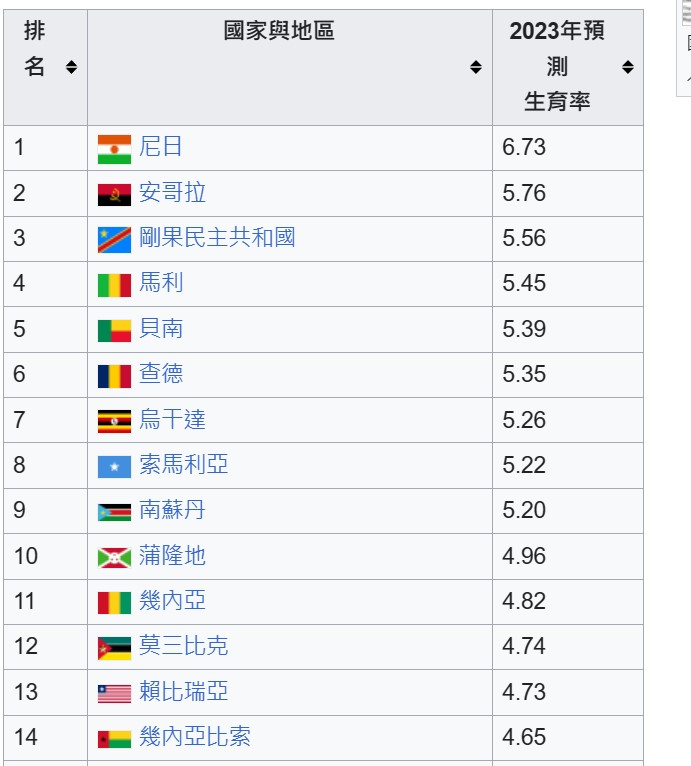Click the 馬利 link
The image size is (691, 766).
tap(161, 282)
